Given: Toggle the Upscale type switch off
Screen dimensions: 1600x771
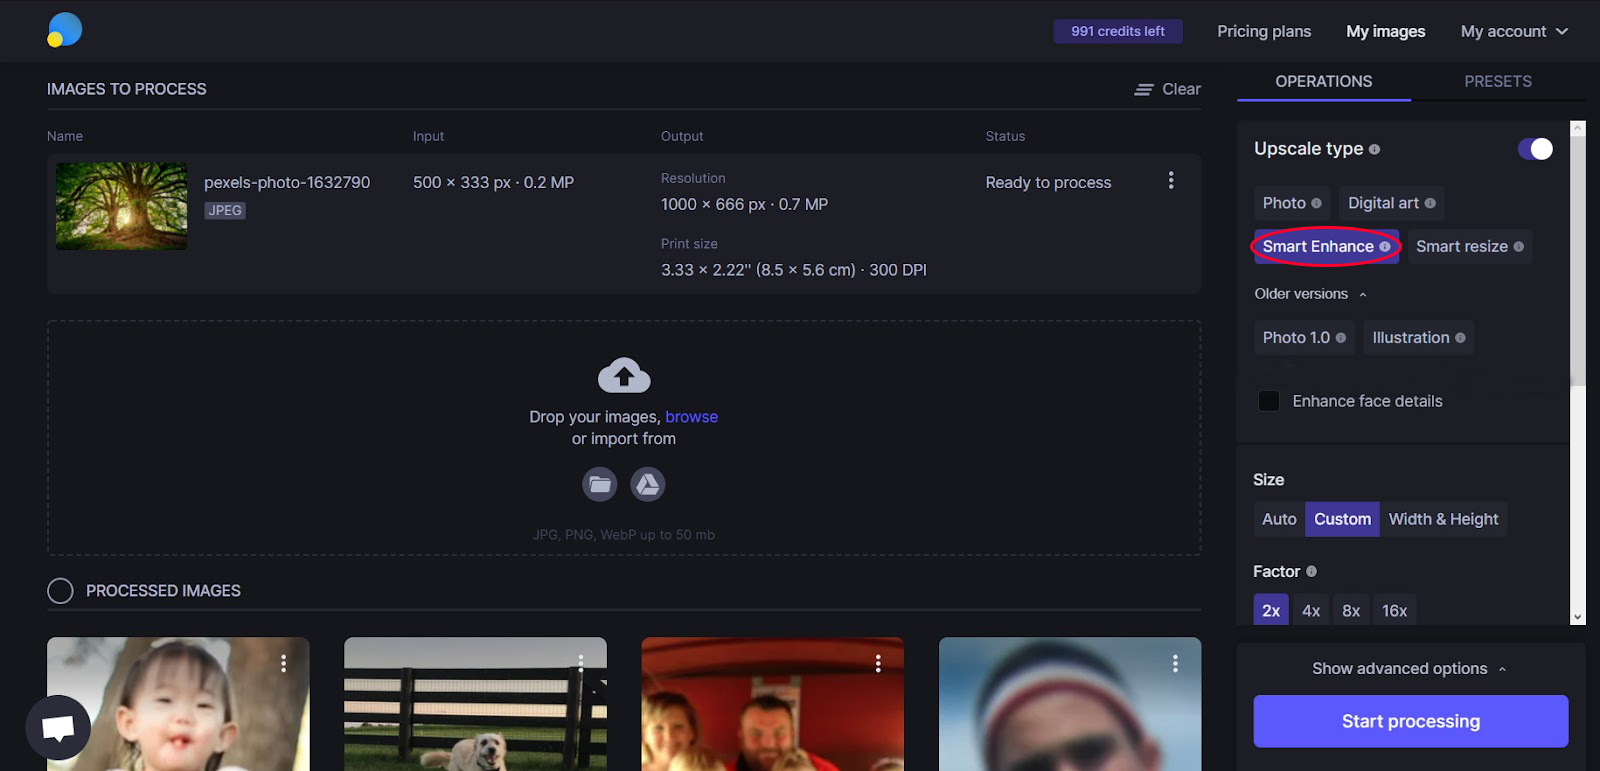Looking at the screenshot, I should [x=1535, y=149].
